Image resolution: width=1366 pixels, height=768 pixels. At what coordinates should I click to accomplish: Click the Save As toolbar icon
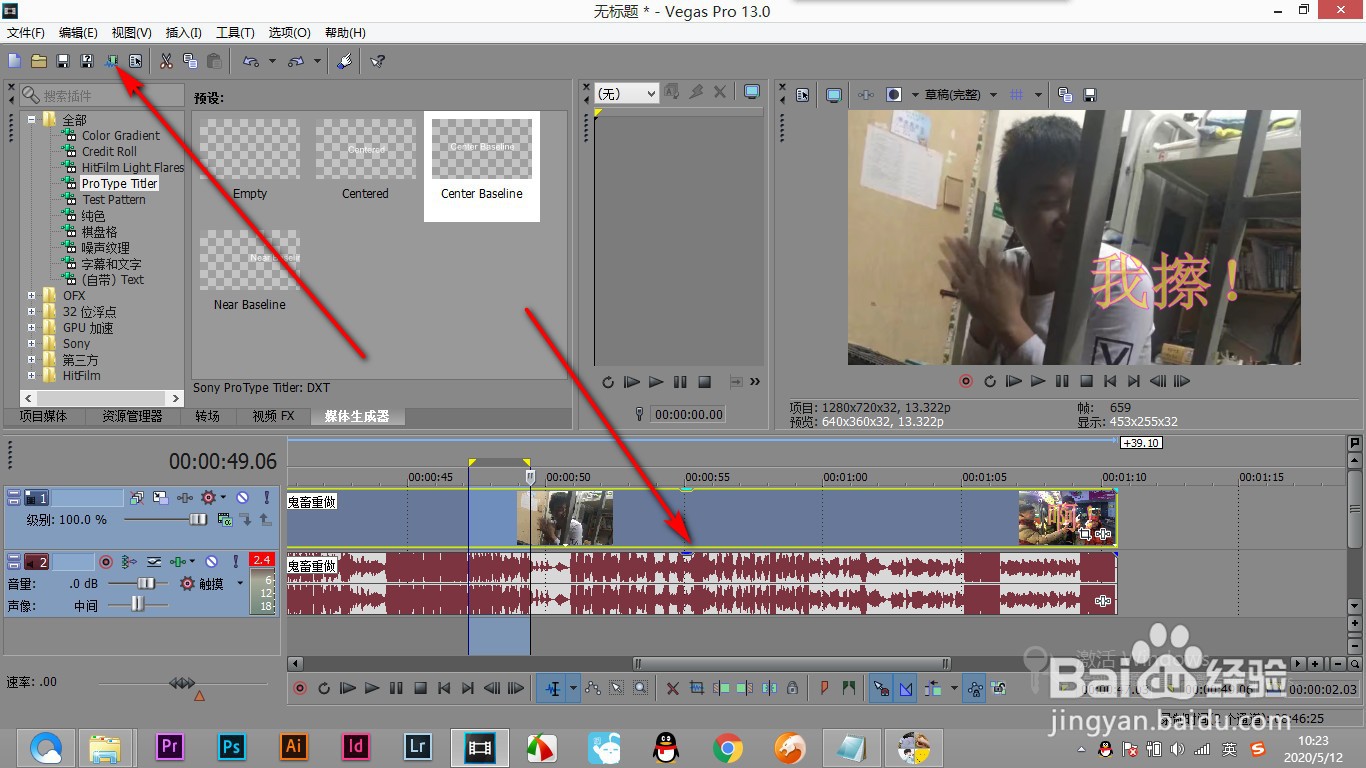tap(87, 61)
